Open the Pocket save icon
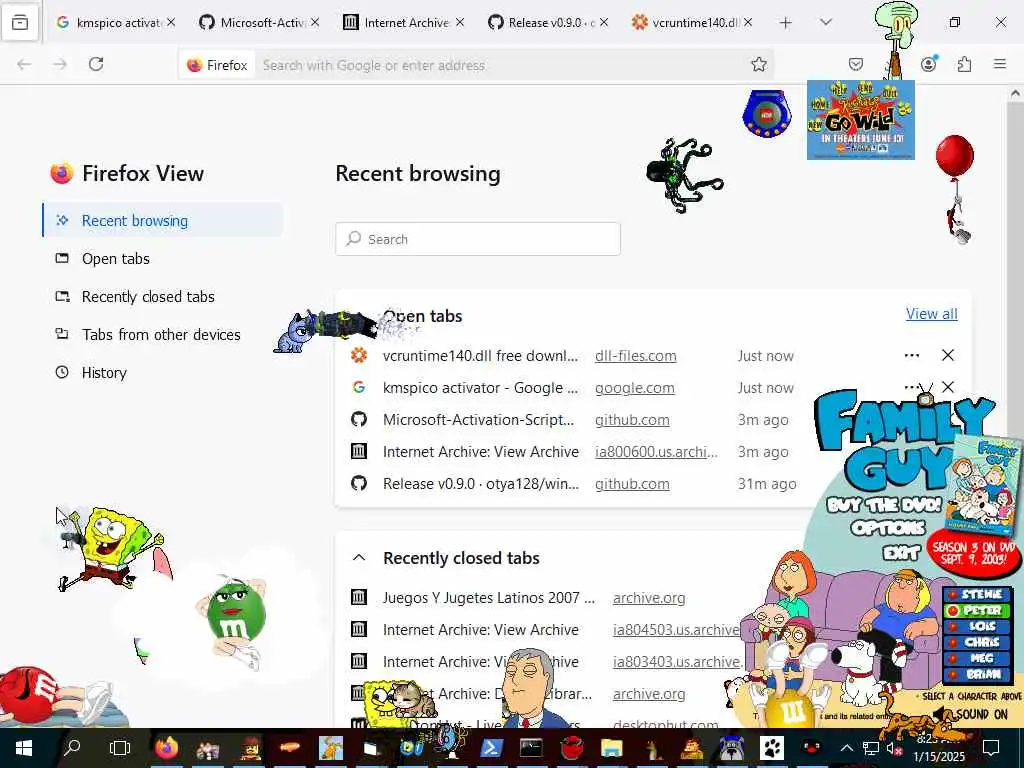The width and height of the screenshot is (1024, 768). (x=856, y=64)
